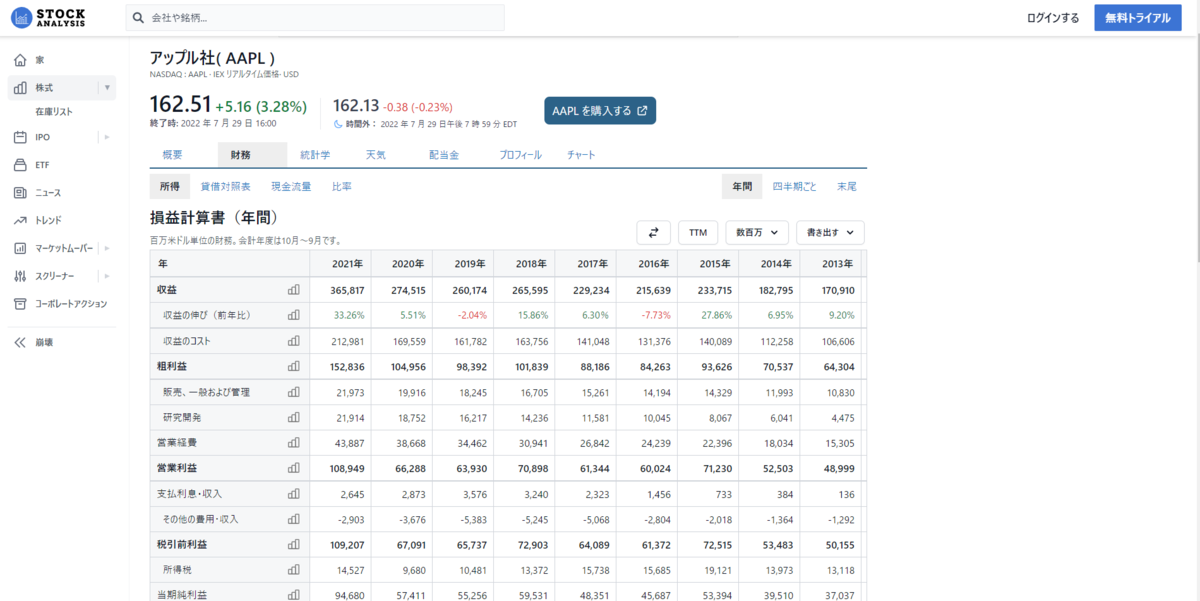Open chart icon in 収益の伸び row
This screenshot has height=601, width=1200.
tap(294, 315)
